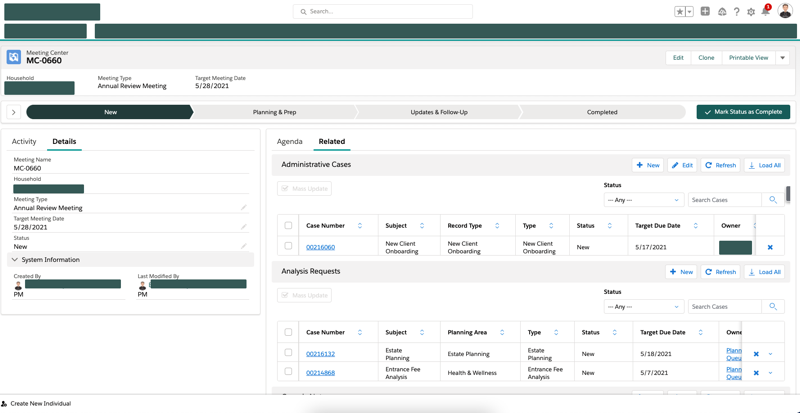The height and width of the screenshot is (413, 800).
Task: Open the help question mark icon
Action: click(737, 12)
